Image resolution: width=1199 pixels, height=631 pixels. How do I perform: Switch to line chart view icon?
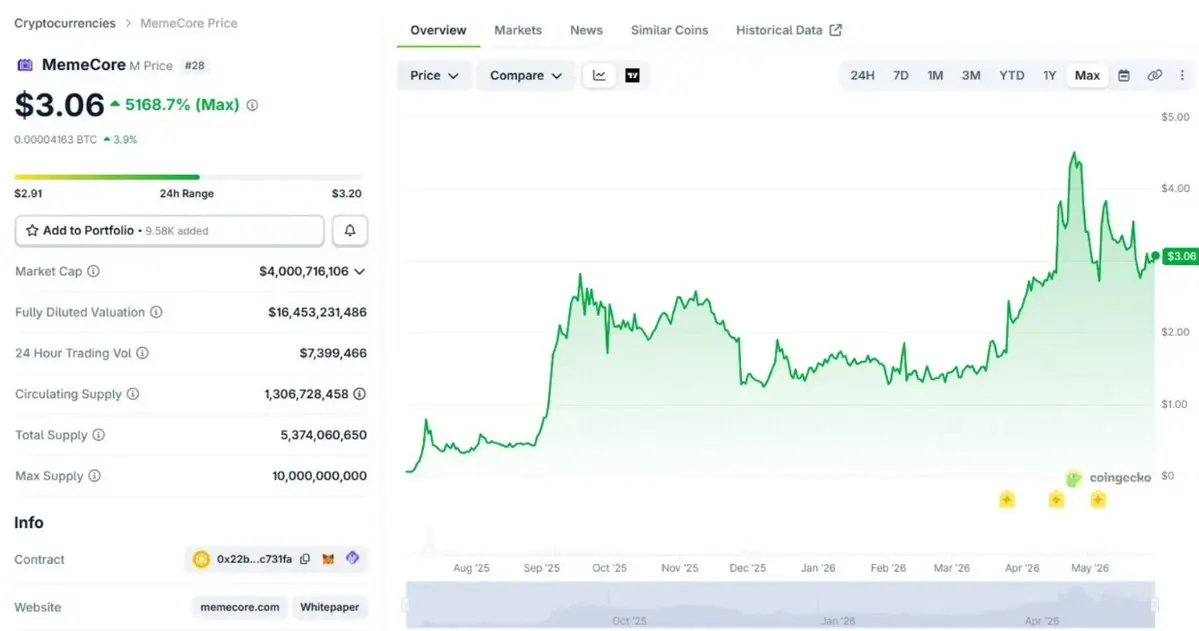(x=600, y=76)
